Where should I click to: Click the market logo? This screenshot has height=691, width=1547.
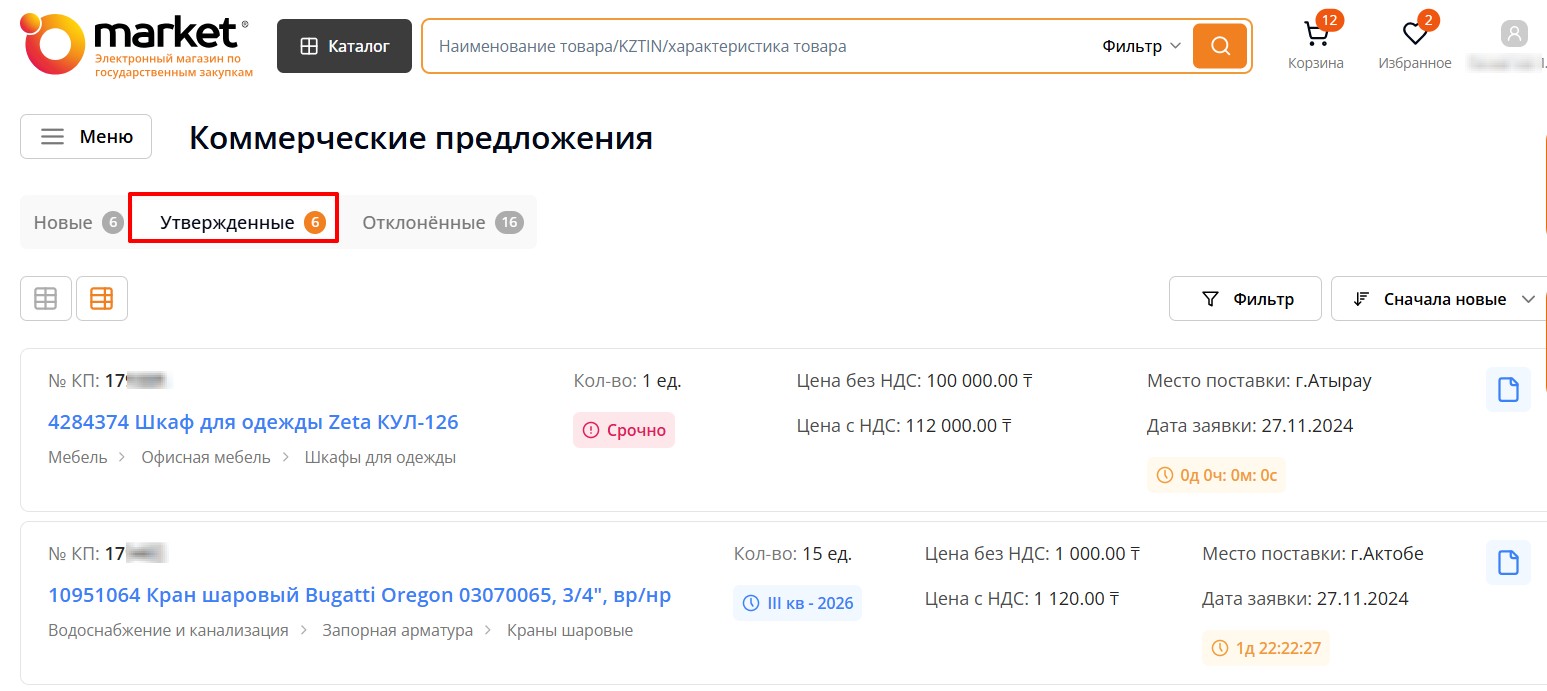[137, 45]
